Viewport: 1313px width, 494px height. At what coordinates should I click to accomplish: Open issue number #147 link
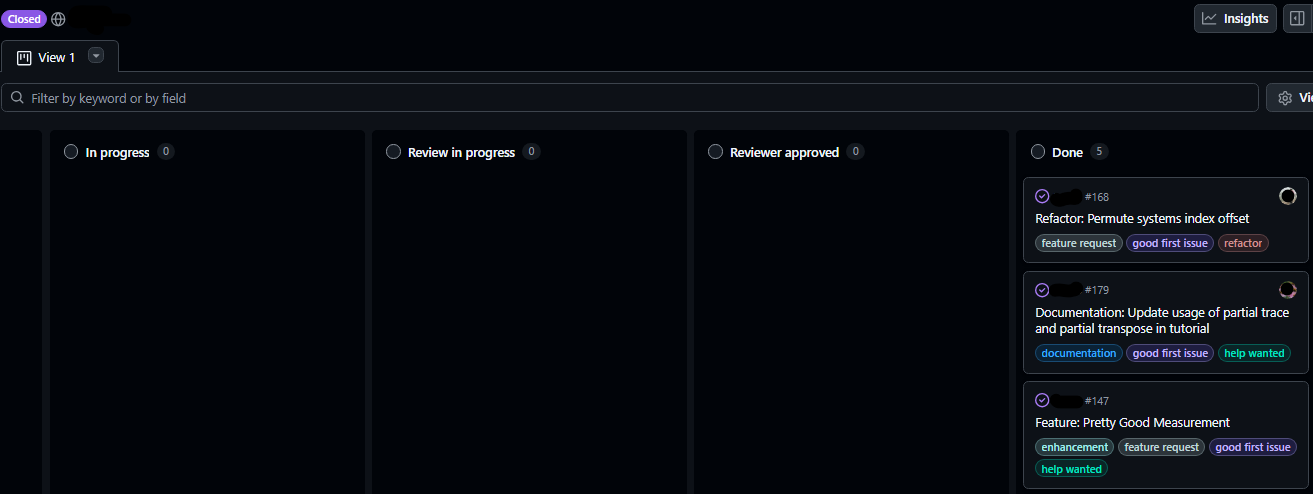click(1097, 401)
